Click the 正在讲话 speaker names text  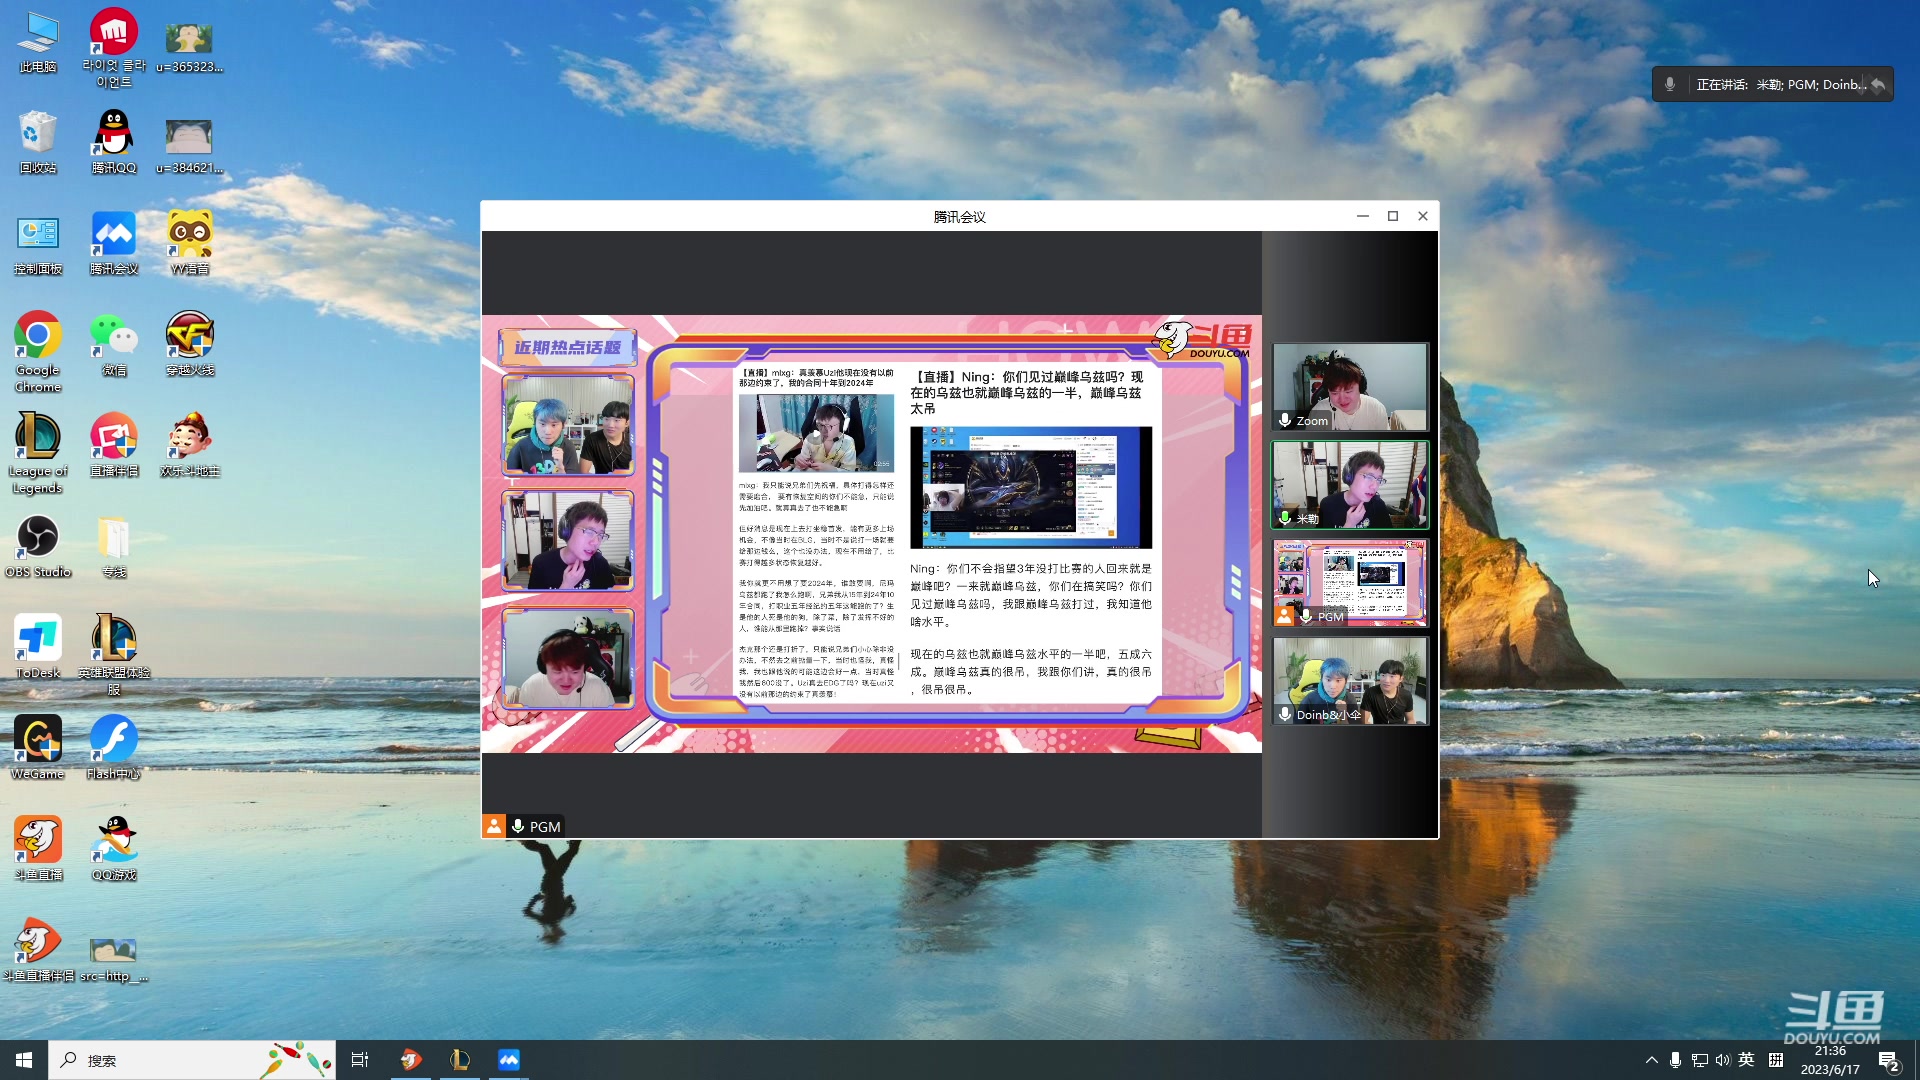pyautogui.click(x=1781, y=84)
